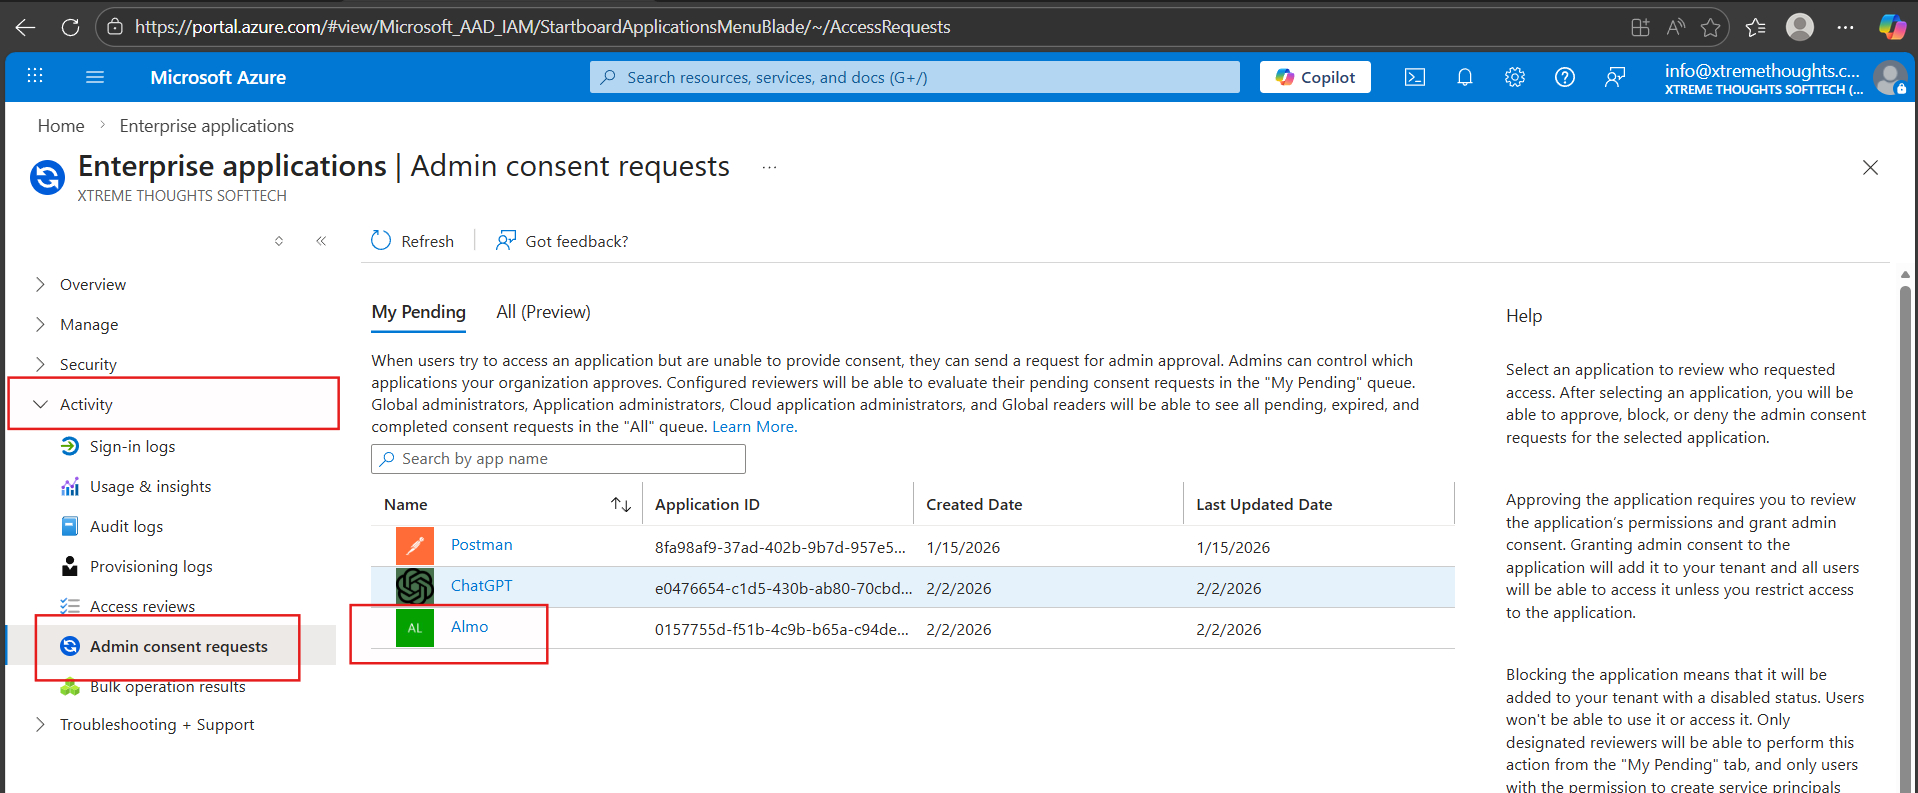The image size is (1918, 793).
Task: Open the Help question mark icon
Action: click(1565, 77)
